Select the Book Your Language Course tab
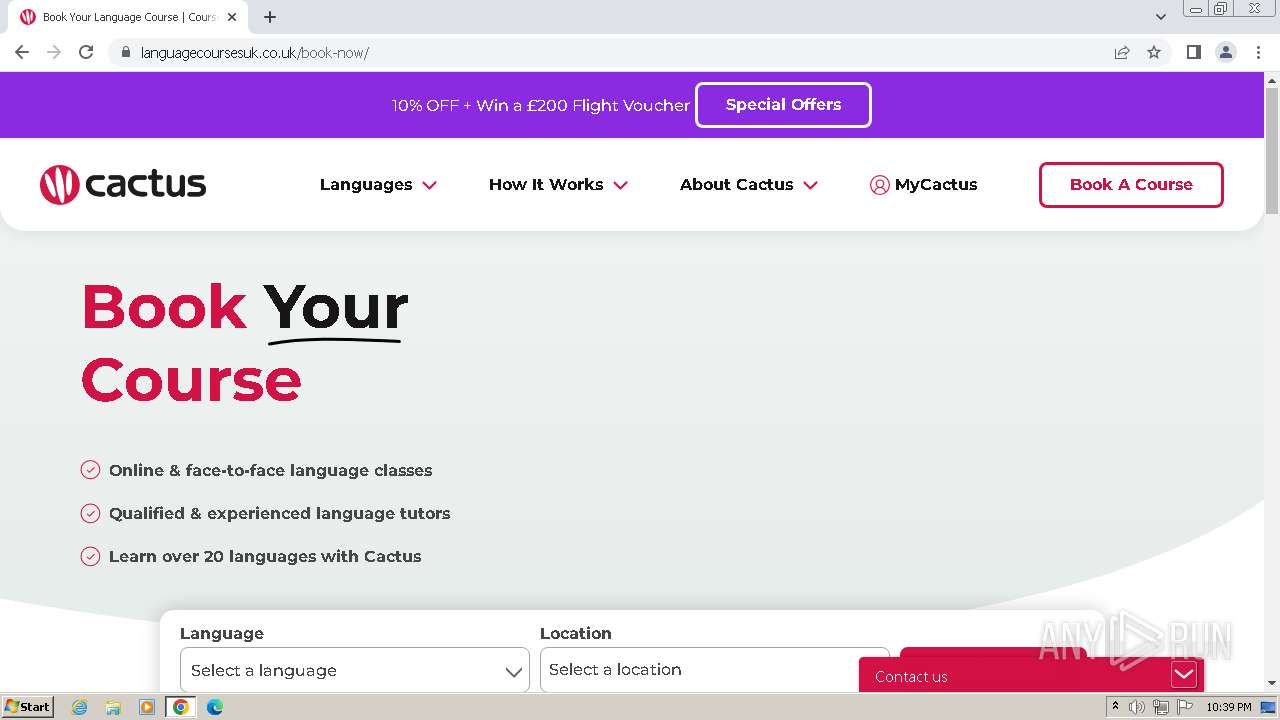Viewport: 1280px width, 720px height. click(x=128, y=17)
